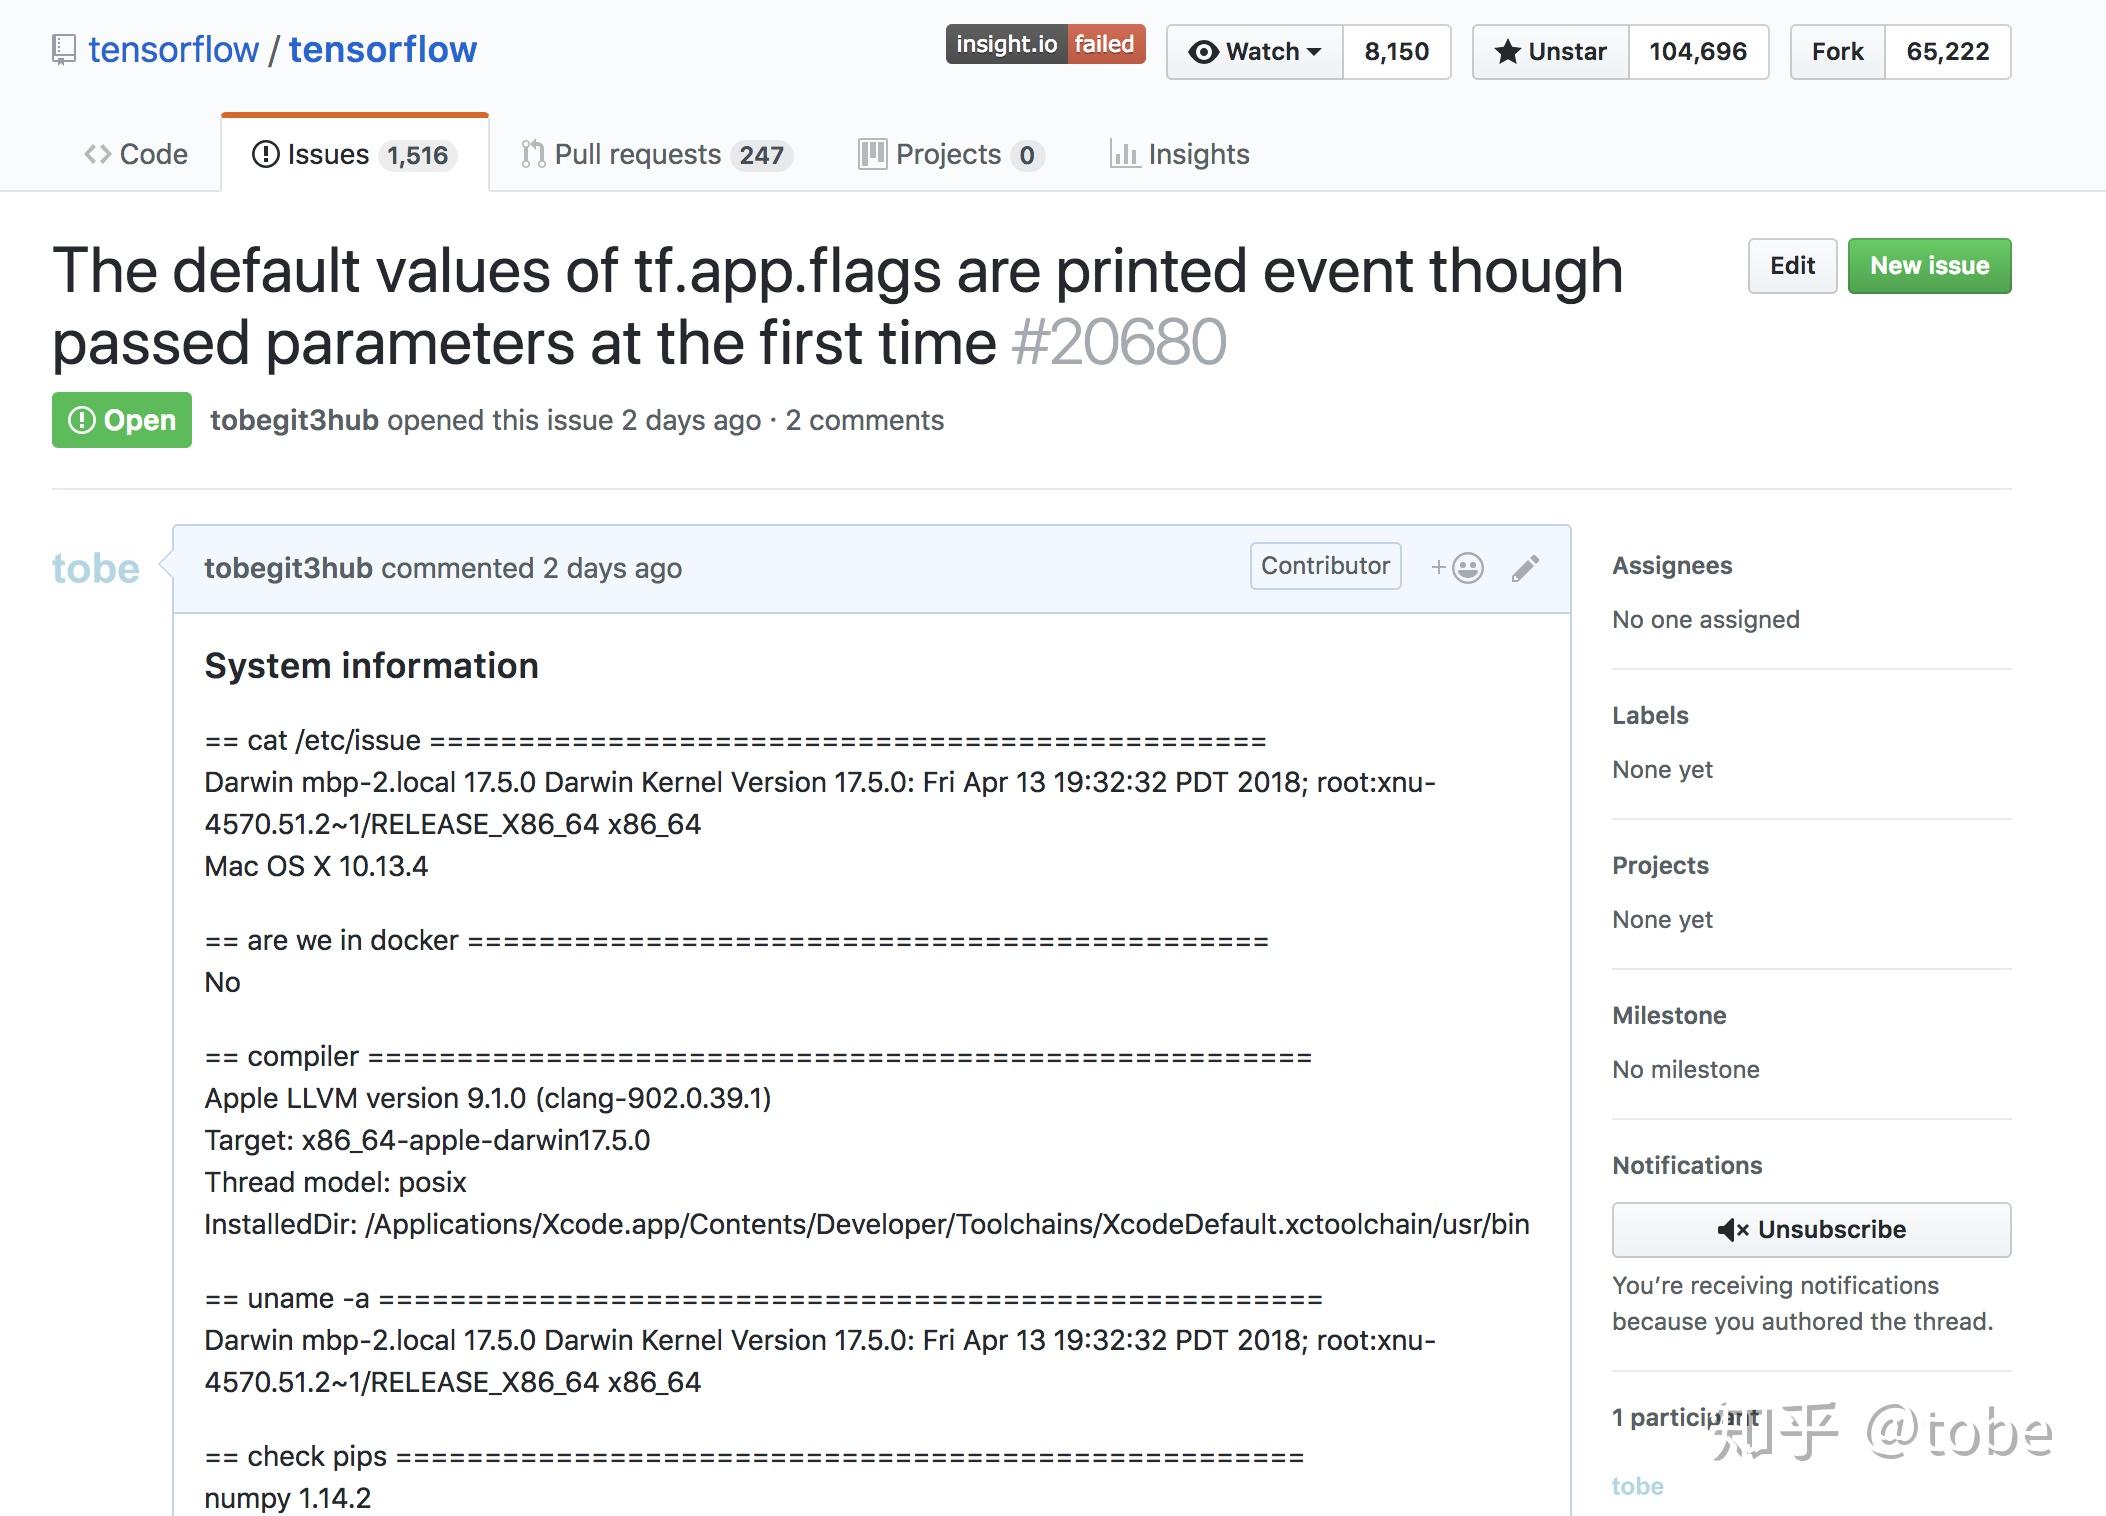The width and height of the screenshot is (2106, 1516).
Task: Open the tensorflow organization link
Action: point(173,50)
